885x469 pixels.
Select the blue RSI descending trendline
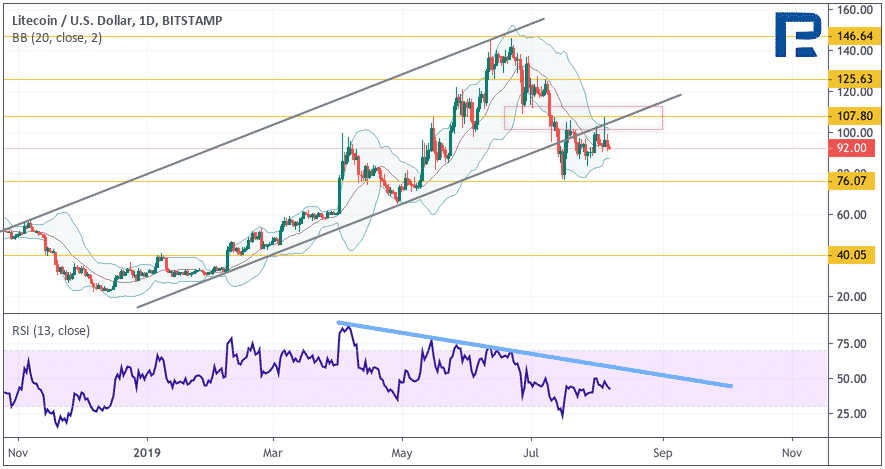pyautogui.click(x=534, y=354)
